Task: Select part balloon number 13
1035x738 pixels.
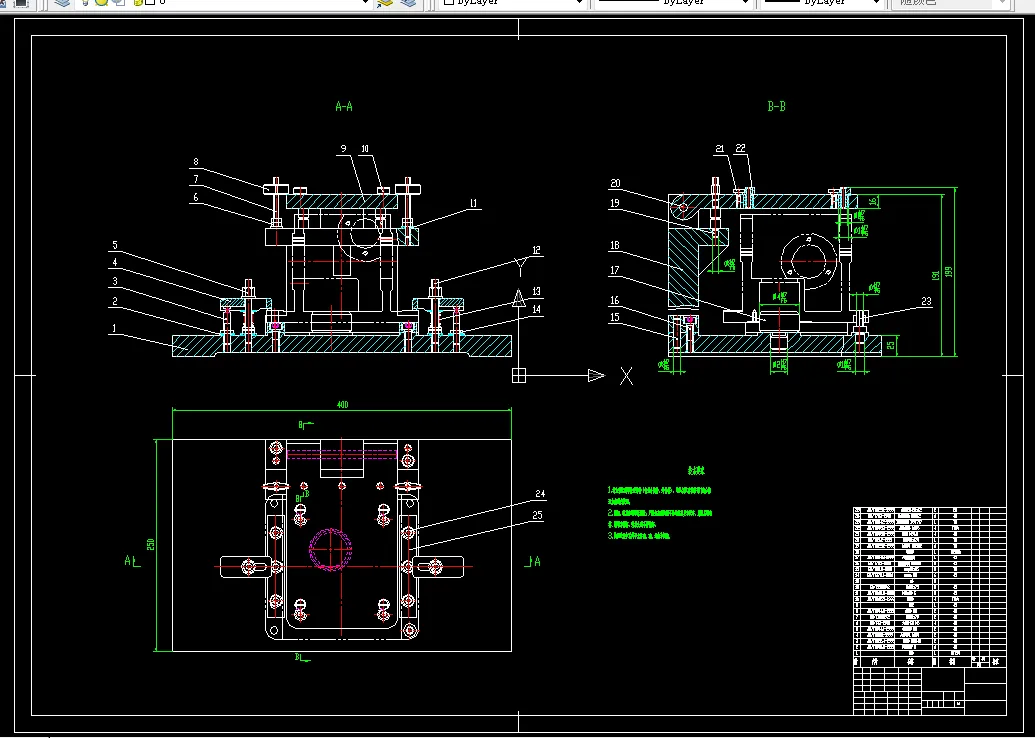Action: click(536, 291)
